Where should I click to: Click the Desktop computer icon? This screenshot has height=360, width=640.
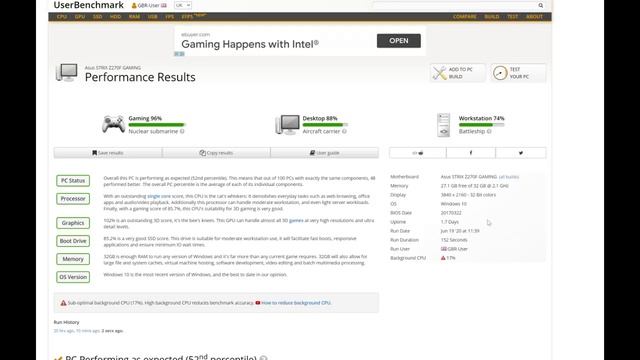coord(287,124)
